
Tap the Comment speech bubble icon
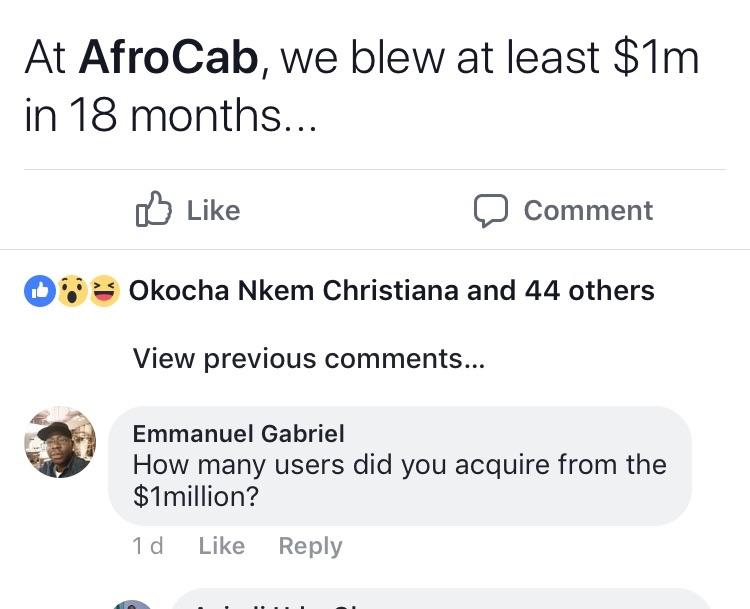(x=490, y=210)
